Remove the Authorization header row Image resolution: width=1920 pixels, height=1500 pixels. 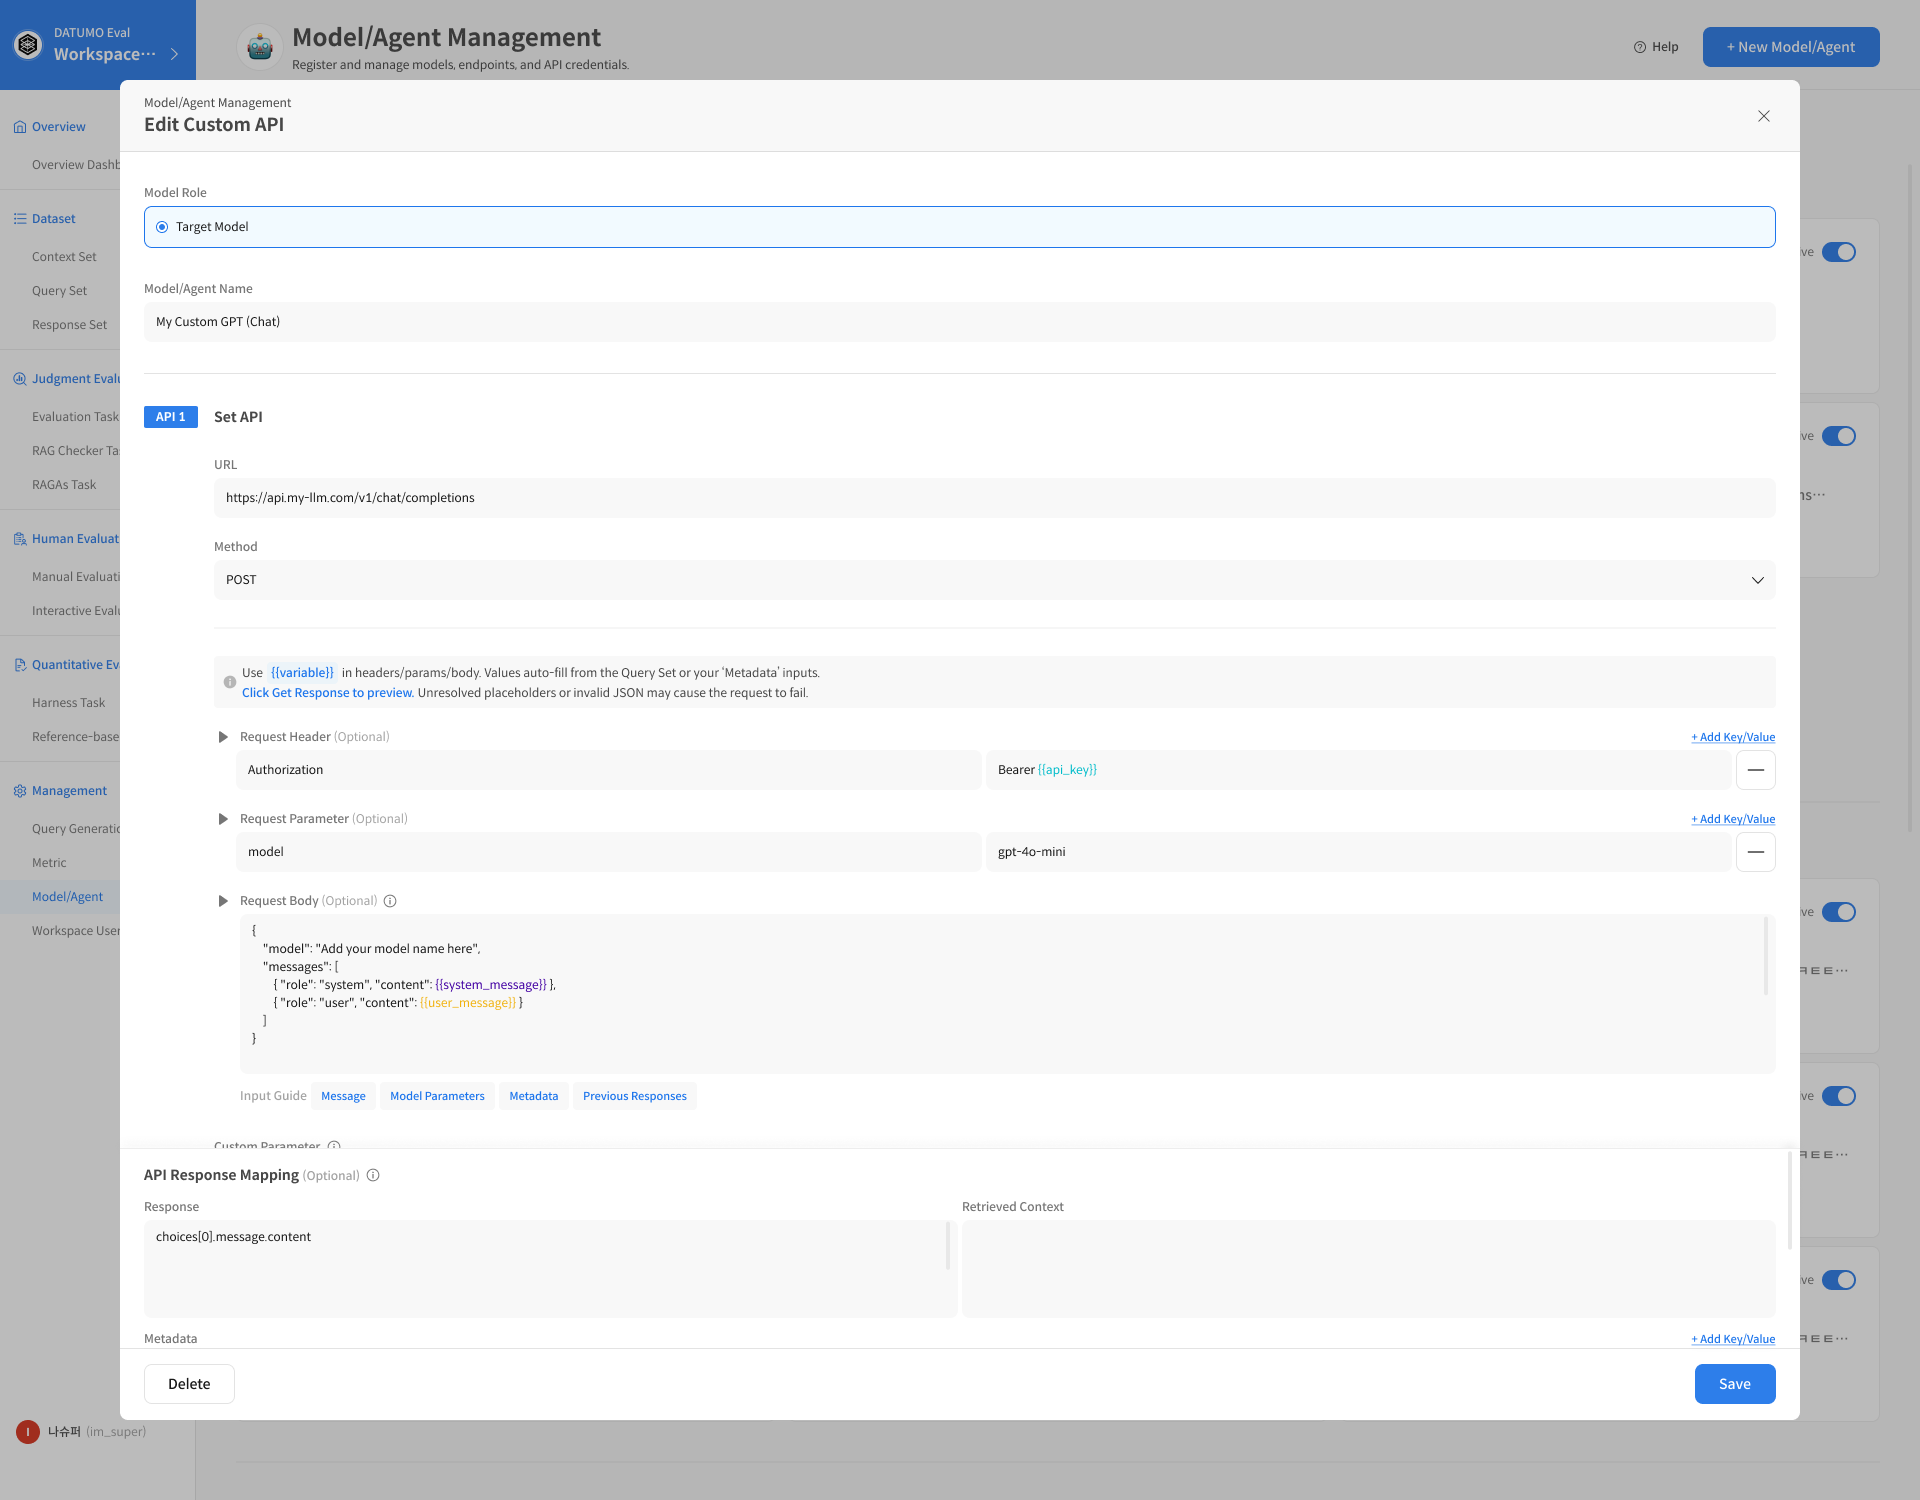[1755, 770]
